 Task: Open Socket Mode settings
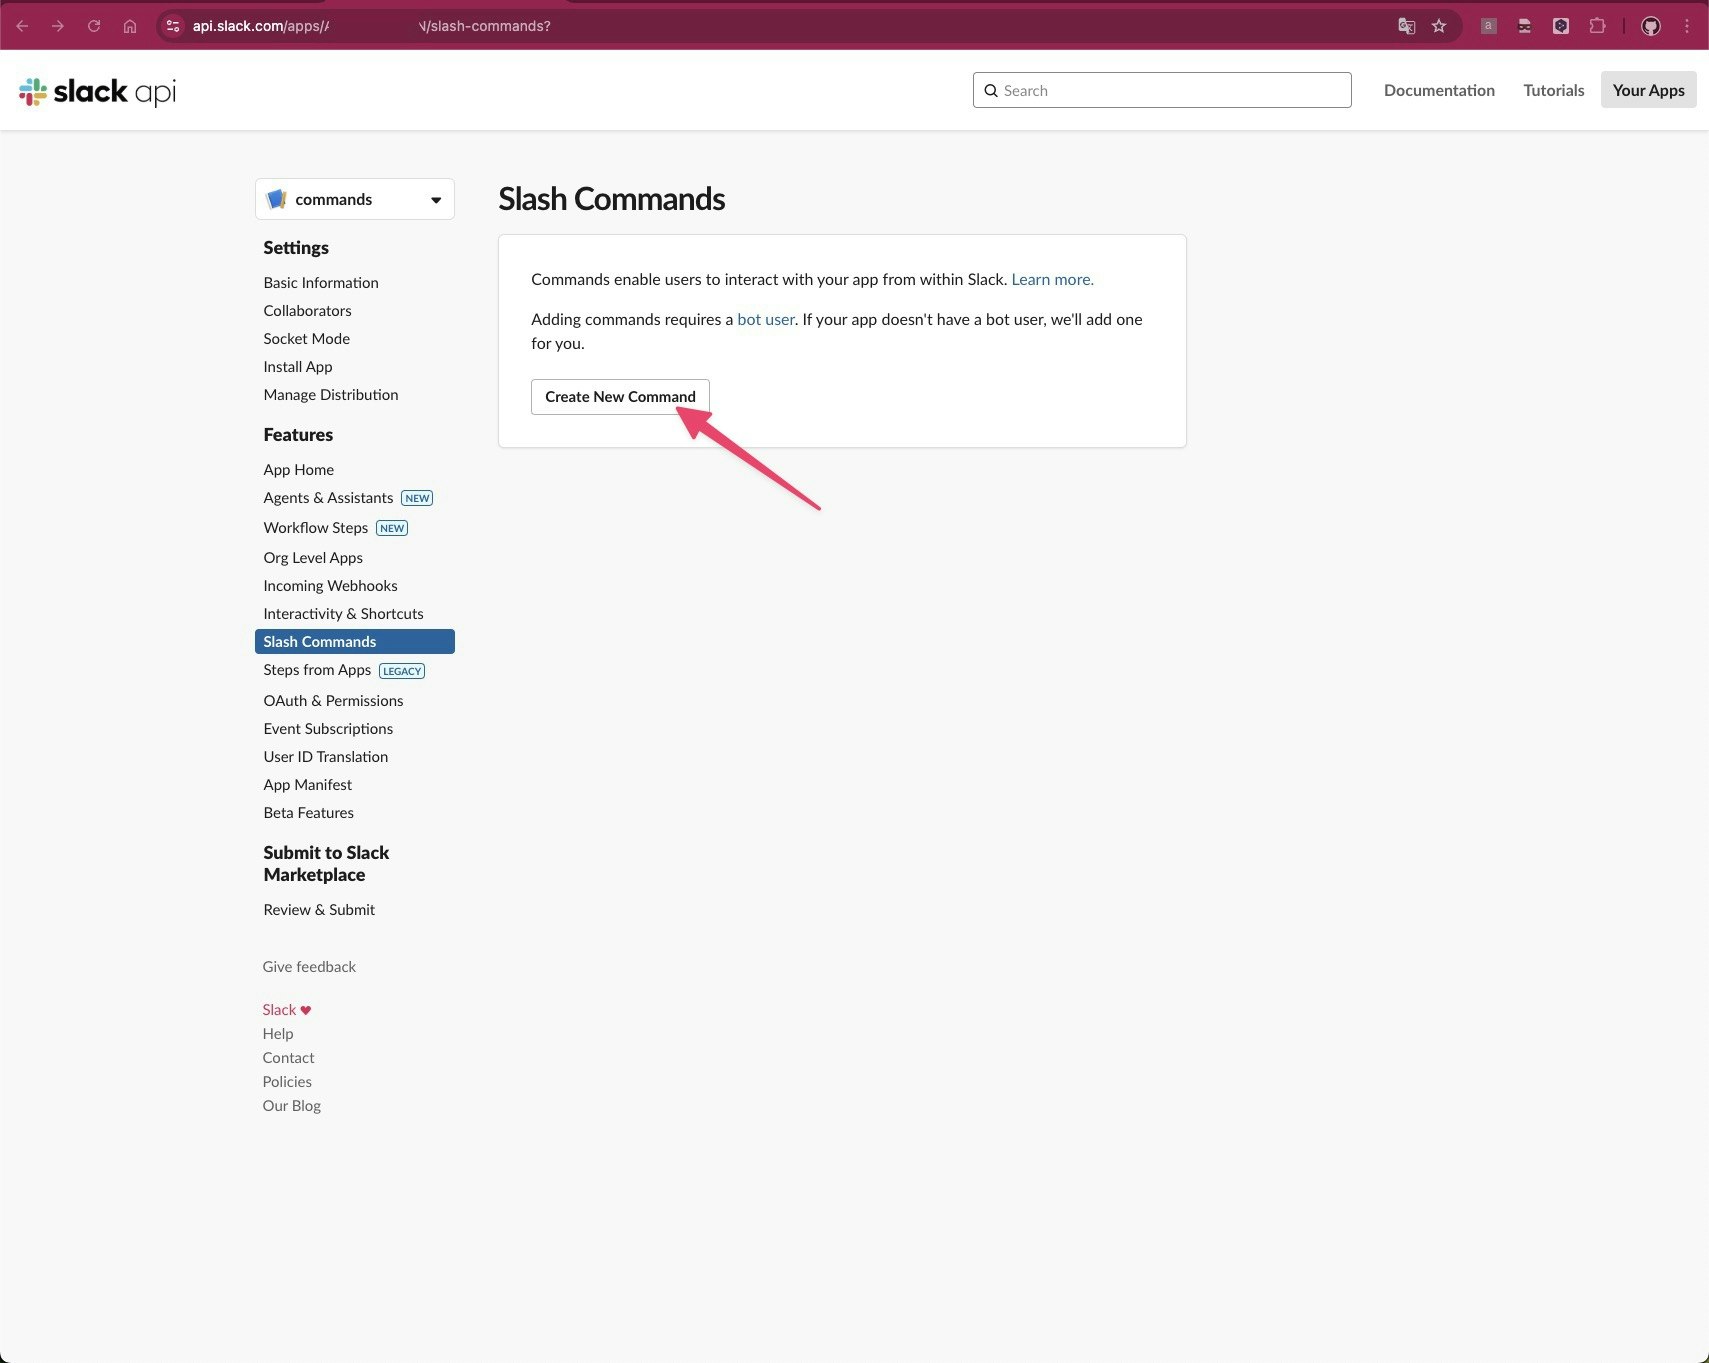pos(306,339)
